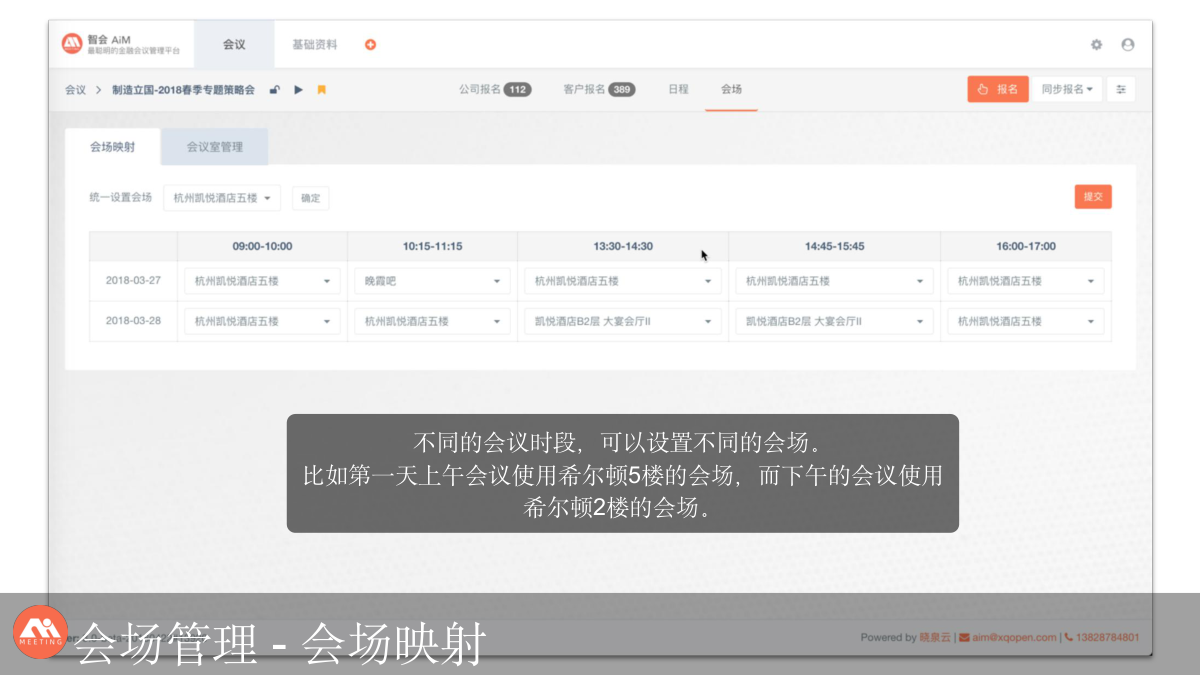Image resolution: width=1200 pixels, height=675 pixels.
Task: Open 2018-03-27 16:00-17:00 venue dropdown
Action: pyautogui.click(x=1025, y=281)
